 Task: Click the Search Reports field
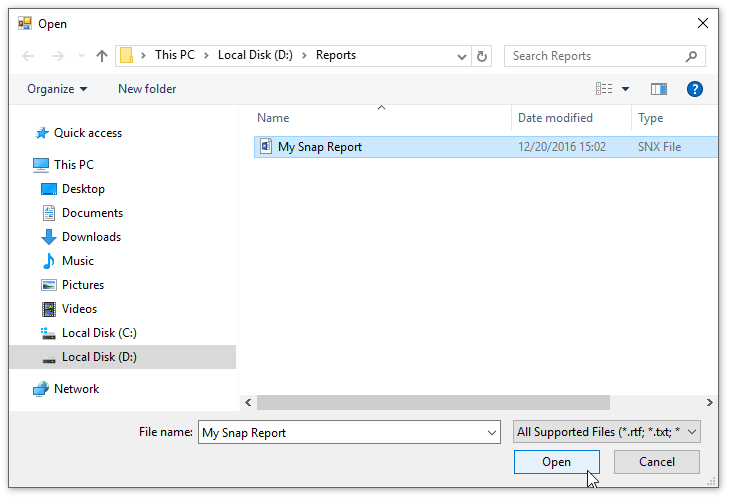click(604, 56)
